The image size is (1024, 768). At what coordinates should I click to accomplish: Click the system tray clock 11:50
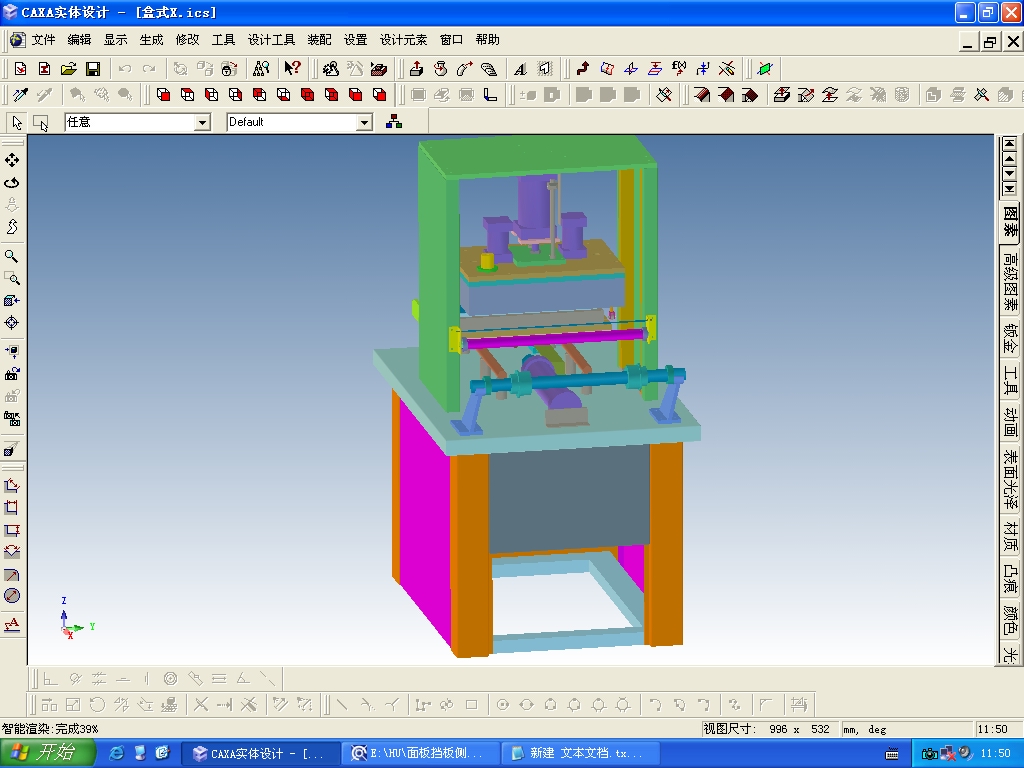(995, 753)
